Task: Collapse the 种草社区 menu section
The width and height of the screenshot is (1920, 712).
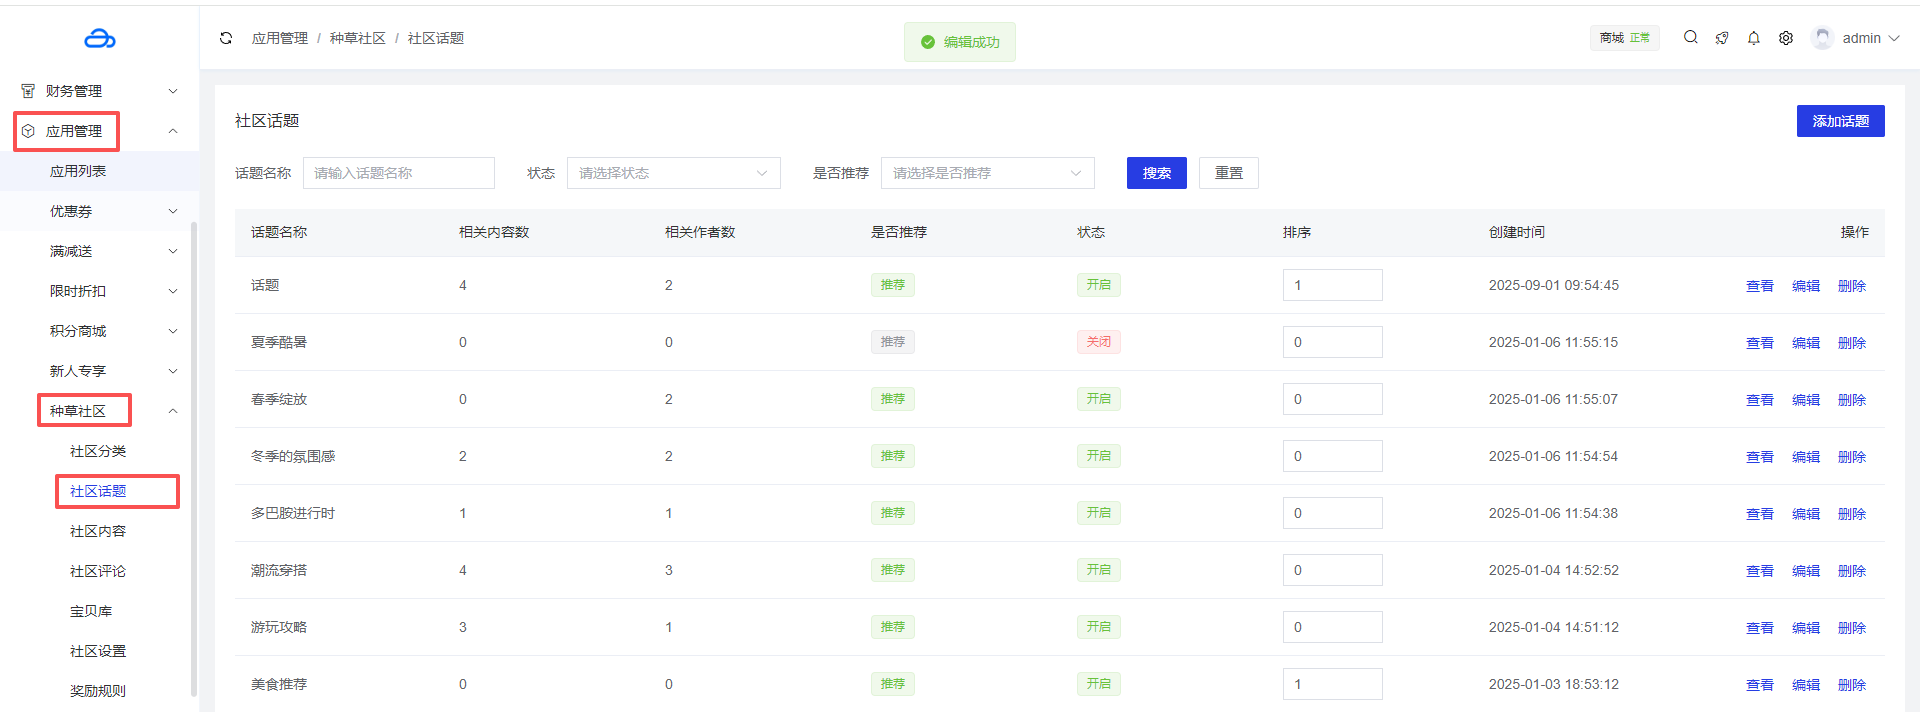Action: (173, 411)
